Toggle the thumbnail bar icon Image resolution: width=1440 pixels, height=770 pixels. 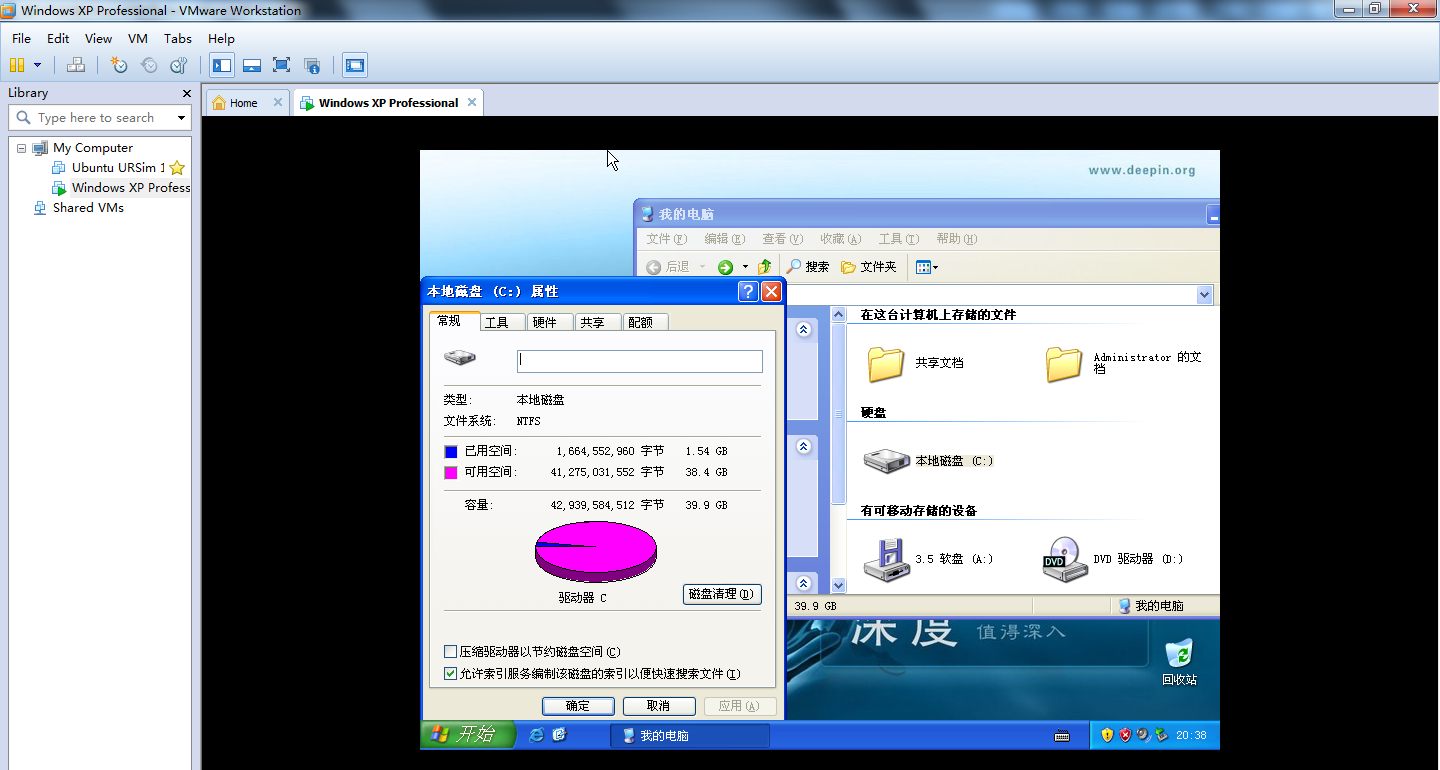[x=252, y=65]
